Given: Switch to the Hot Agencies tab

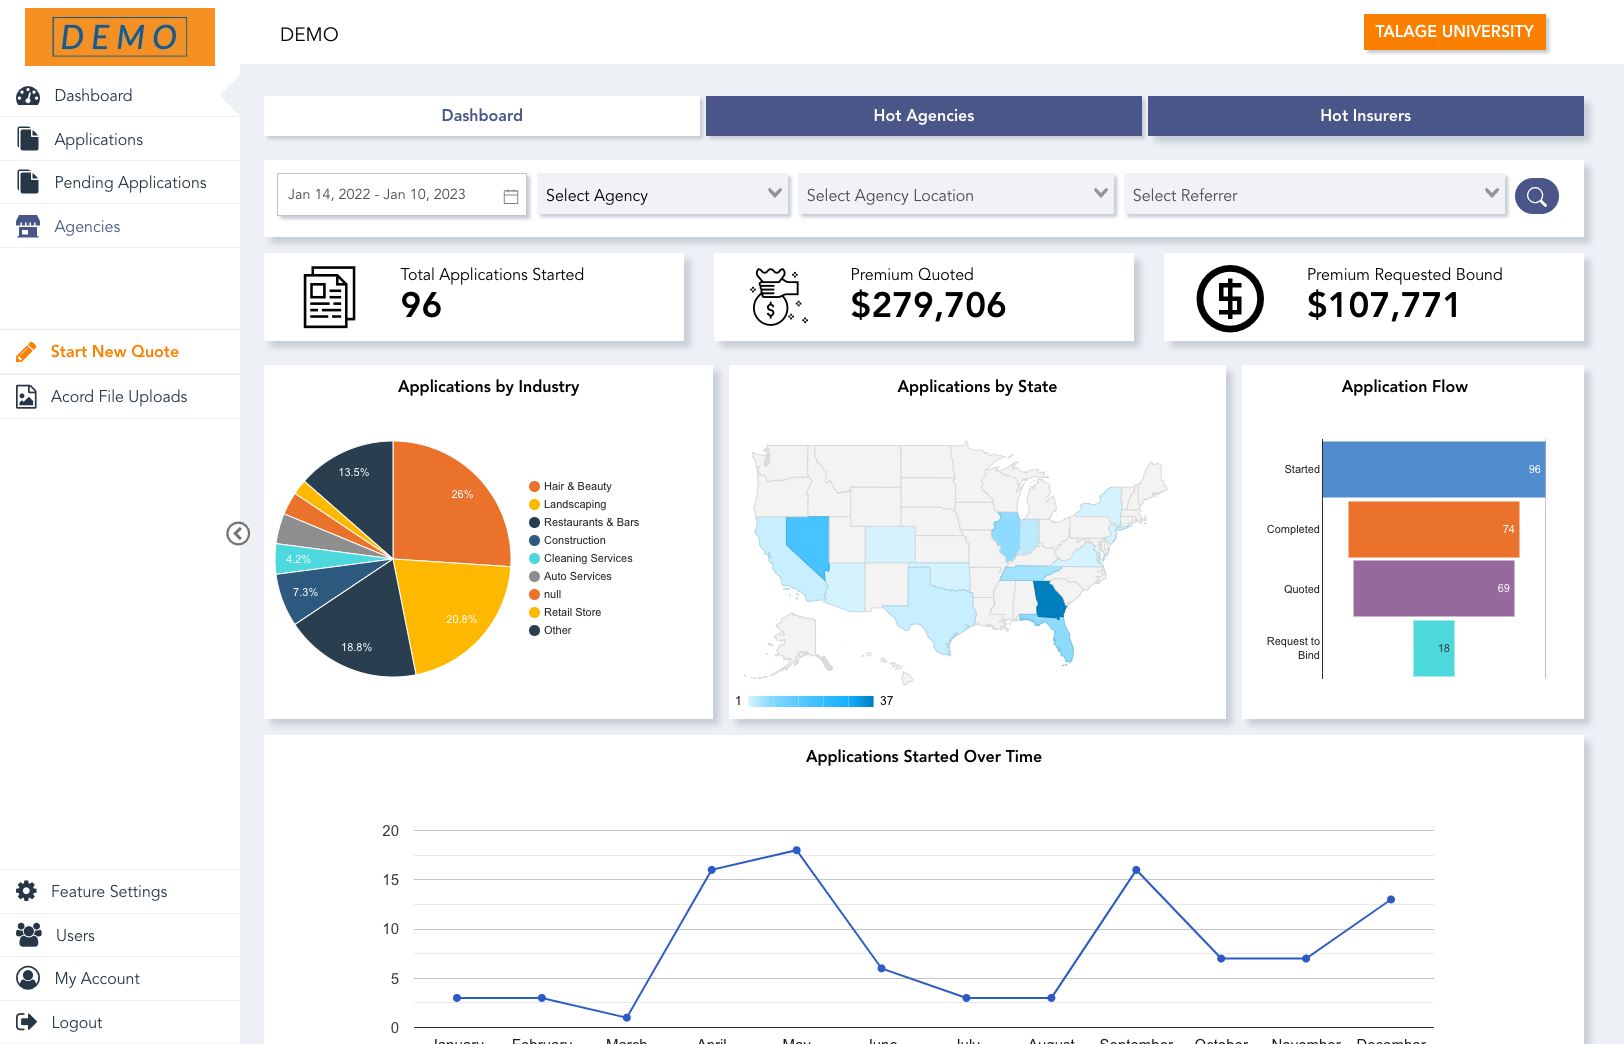Looking at the screenshot, I should [924, 116].
